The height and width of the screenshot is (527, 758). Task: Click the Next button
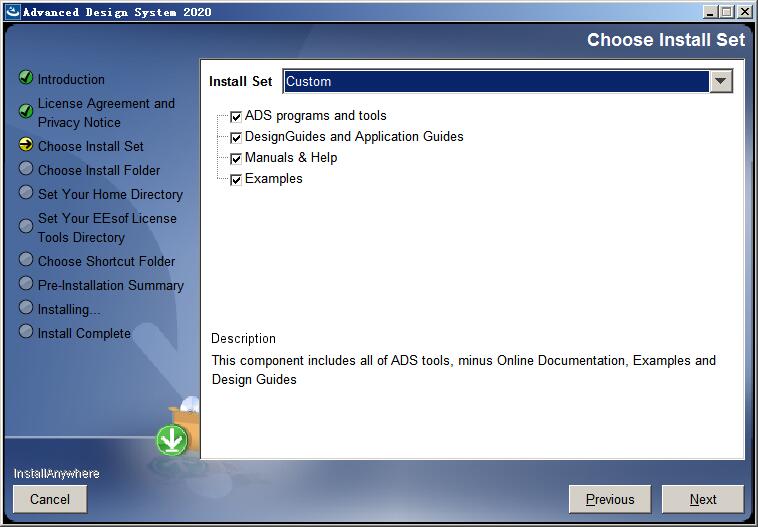point(702,499)
